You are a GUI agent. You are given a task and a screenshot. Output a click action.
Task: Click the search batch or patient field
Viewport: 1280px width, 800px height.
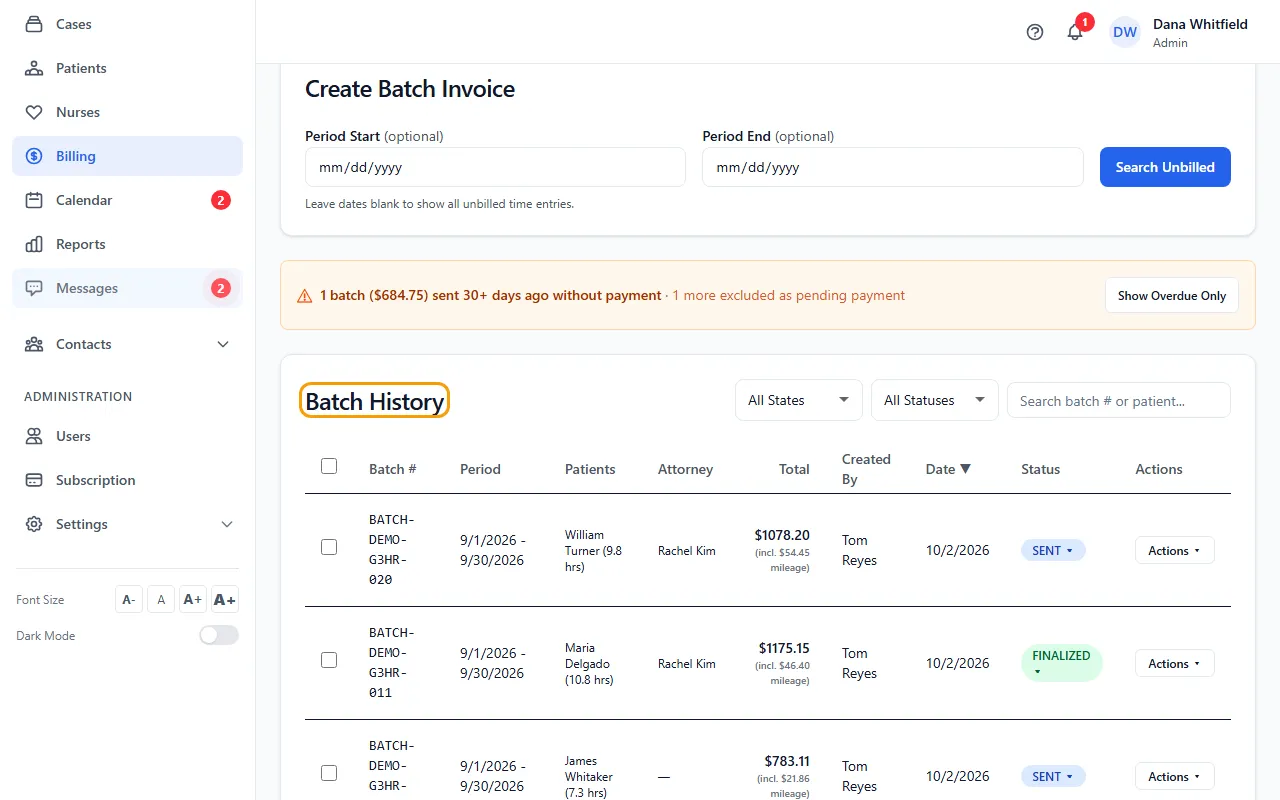pyautogui.click(x=1119, y=400)
